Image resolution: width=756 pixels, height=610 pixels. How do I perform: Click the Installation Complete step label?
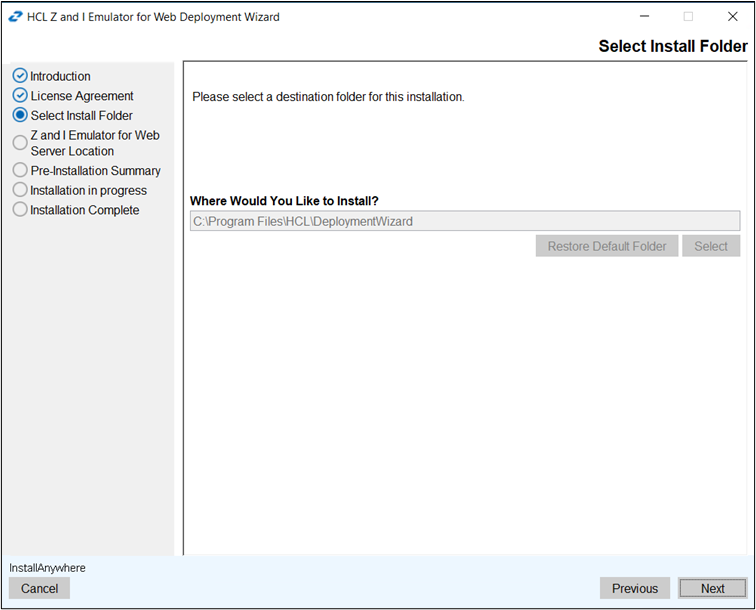[85, 210]
